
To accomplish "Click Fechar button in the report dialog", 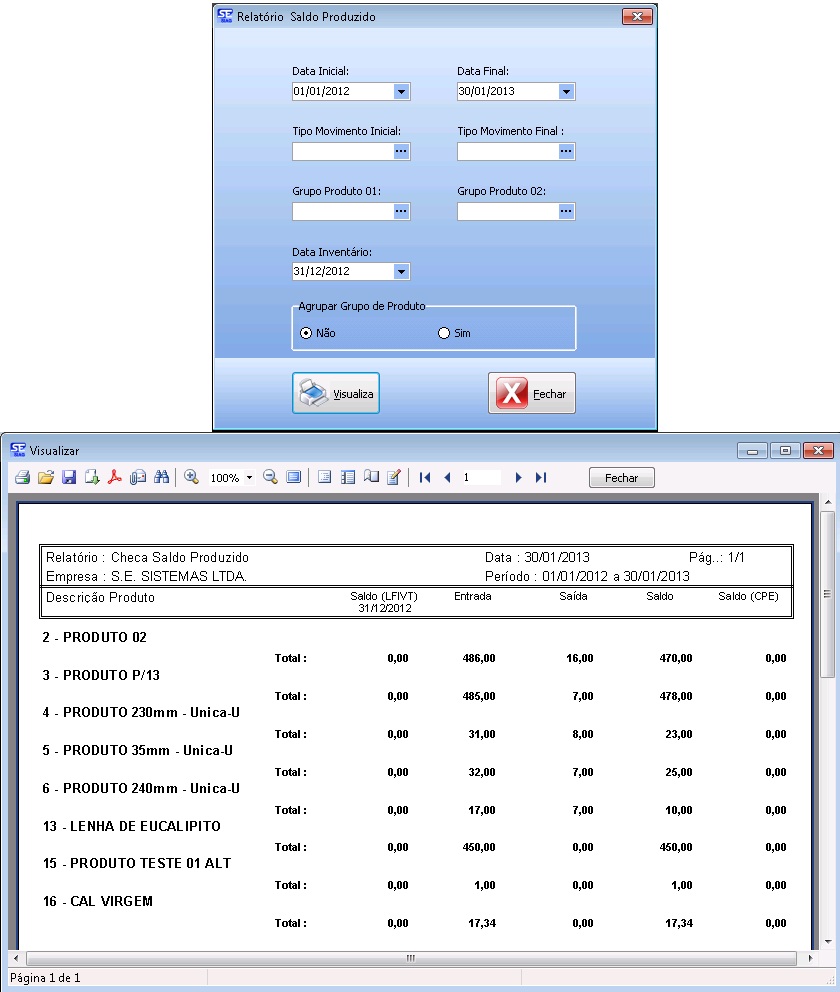I will click(x=532, y=393).
